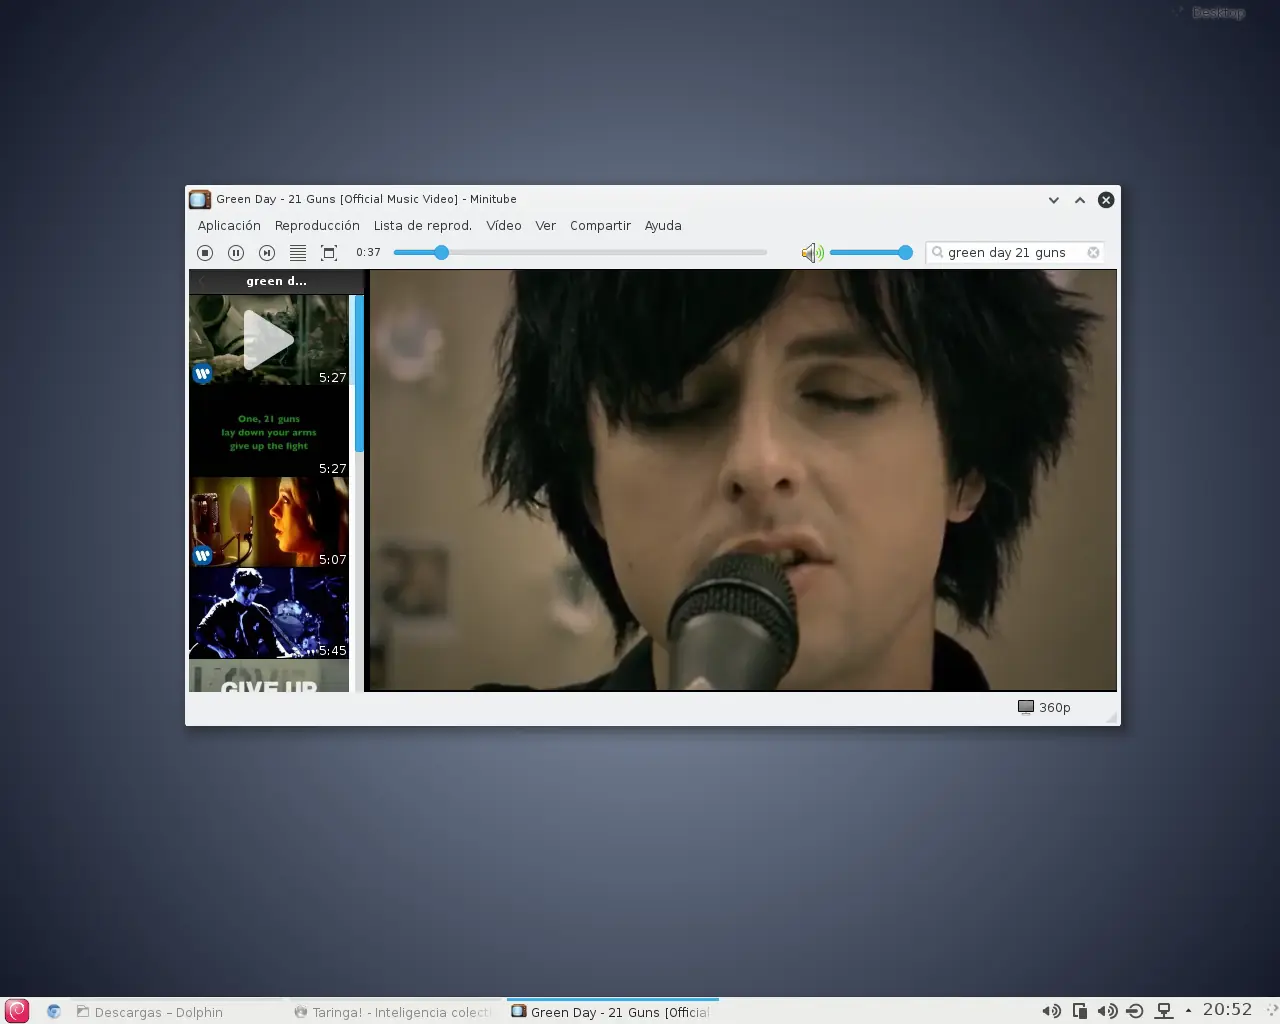1280x1024 pixels.
Task: Click the 360p monitor quality icon
Action: pos(1026,707)
